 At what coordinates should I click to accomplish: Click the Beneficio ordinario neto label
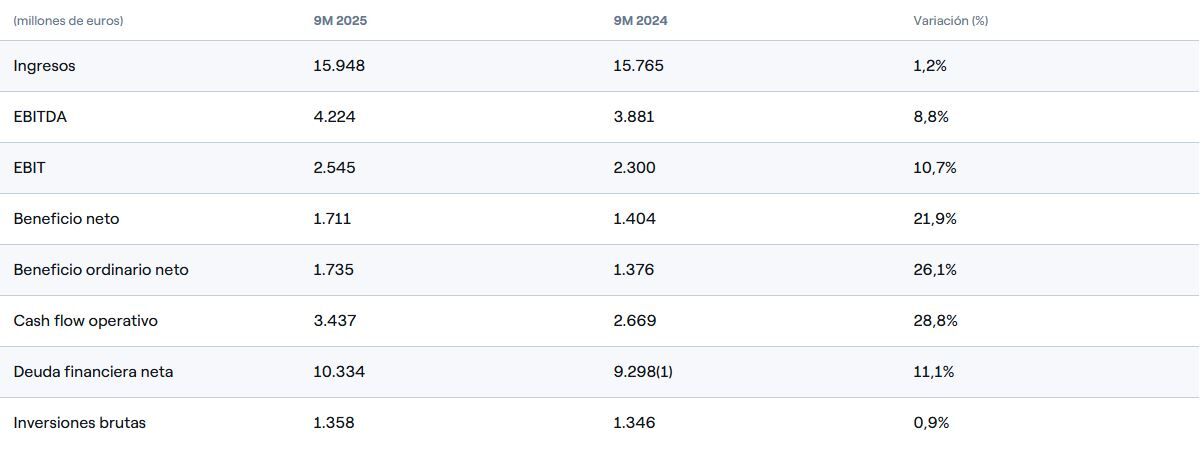(x=101, y=270)
